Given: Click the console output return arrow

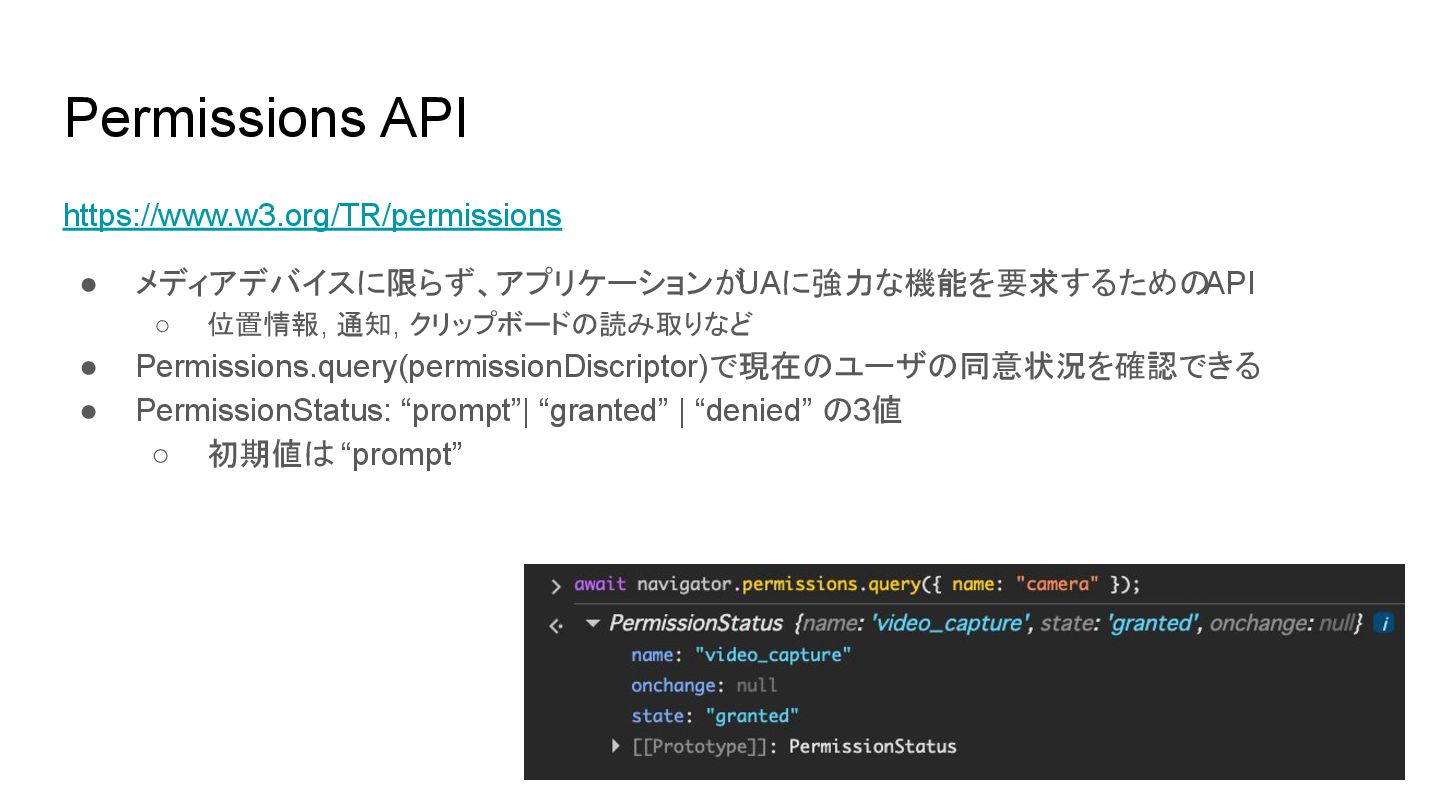Looking at the screenshot, I should point(556,625).
